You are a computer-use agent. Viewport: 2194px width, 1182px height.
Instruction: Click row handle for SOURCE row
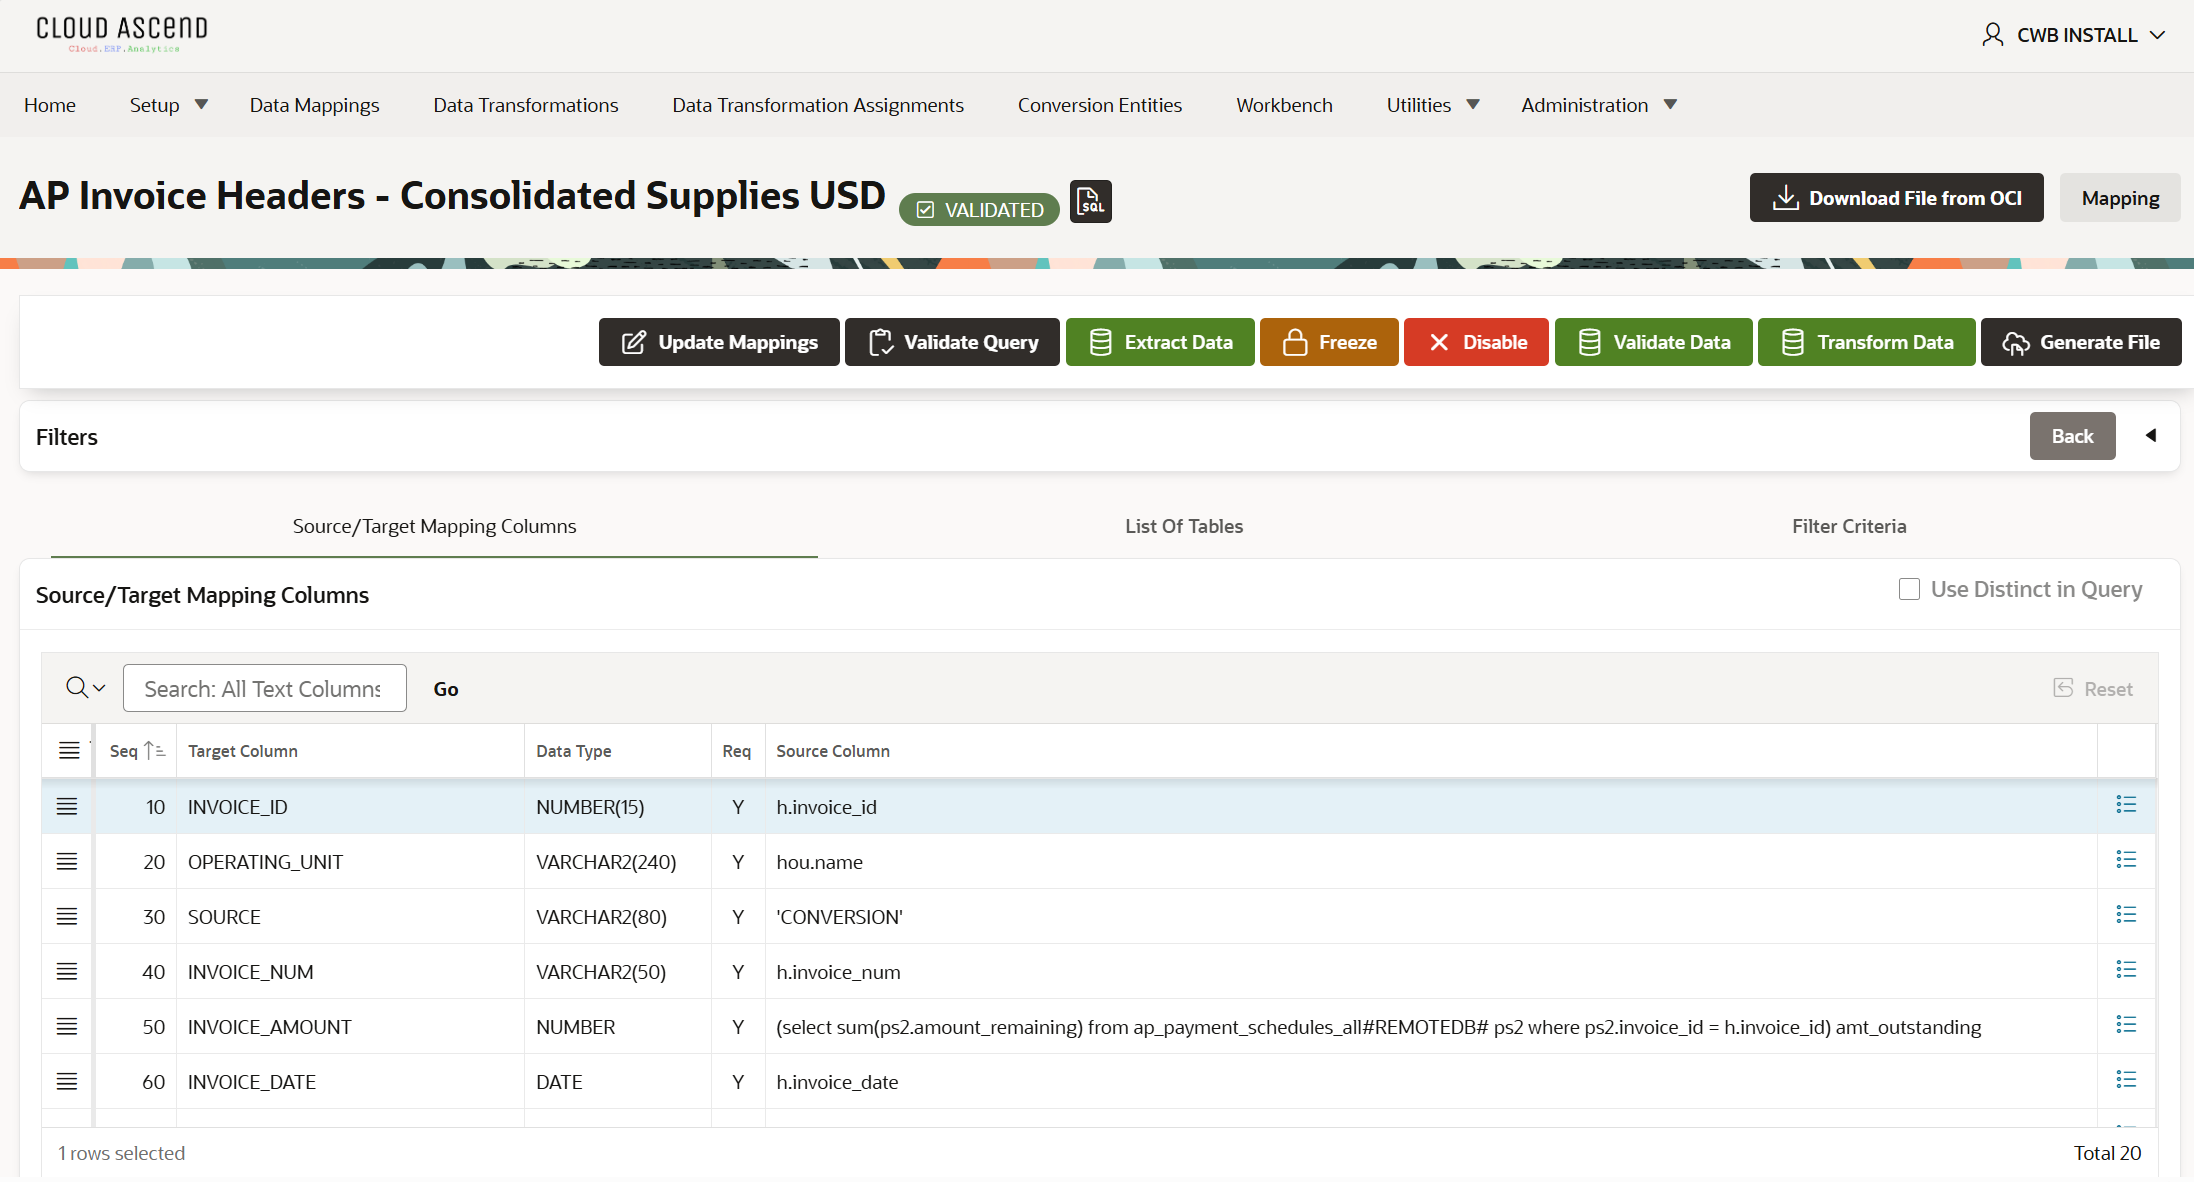(67, 917)
